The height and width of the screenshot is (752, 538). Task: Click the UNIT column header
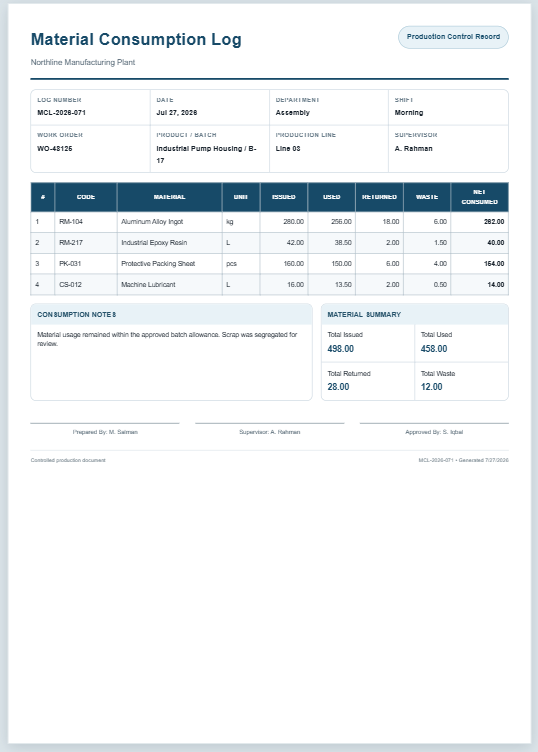241,197
